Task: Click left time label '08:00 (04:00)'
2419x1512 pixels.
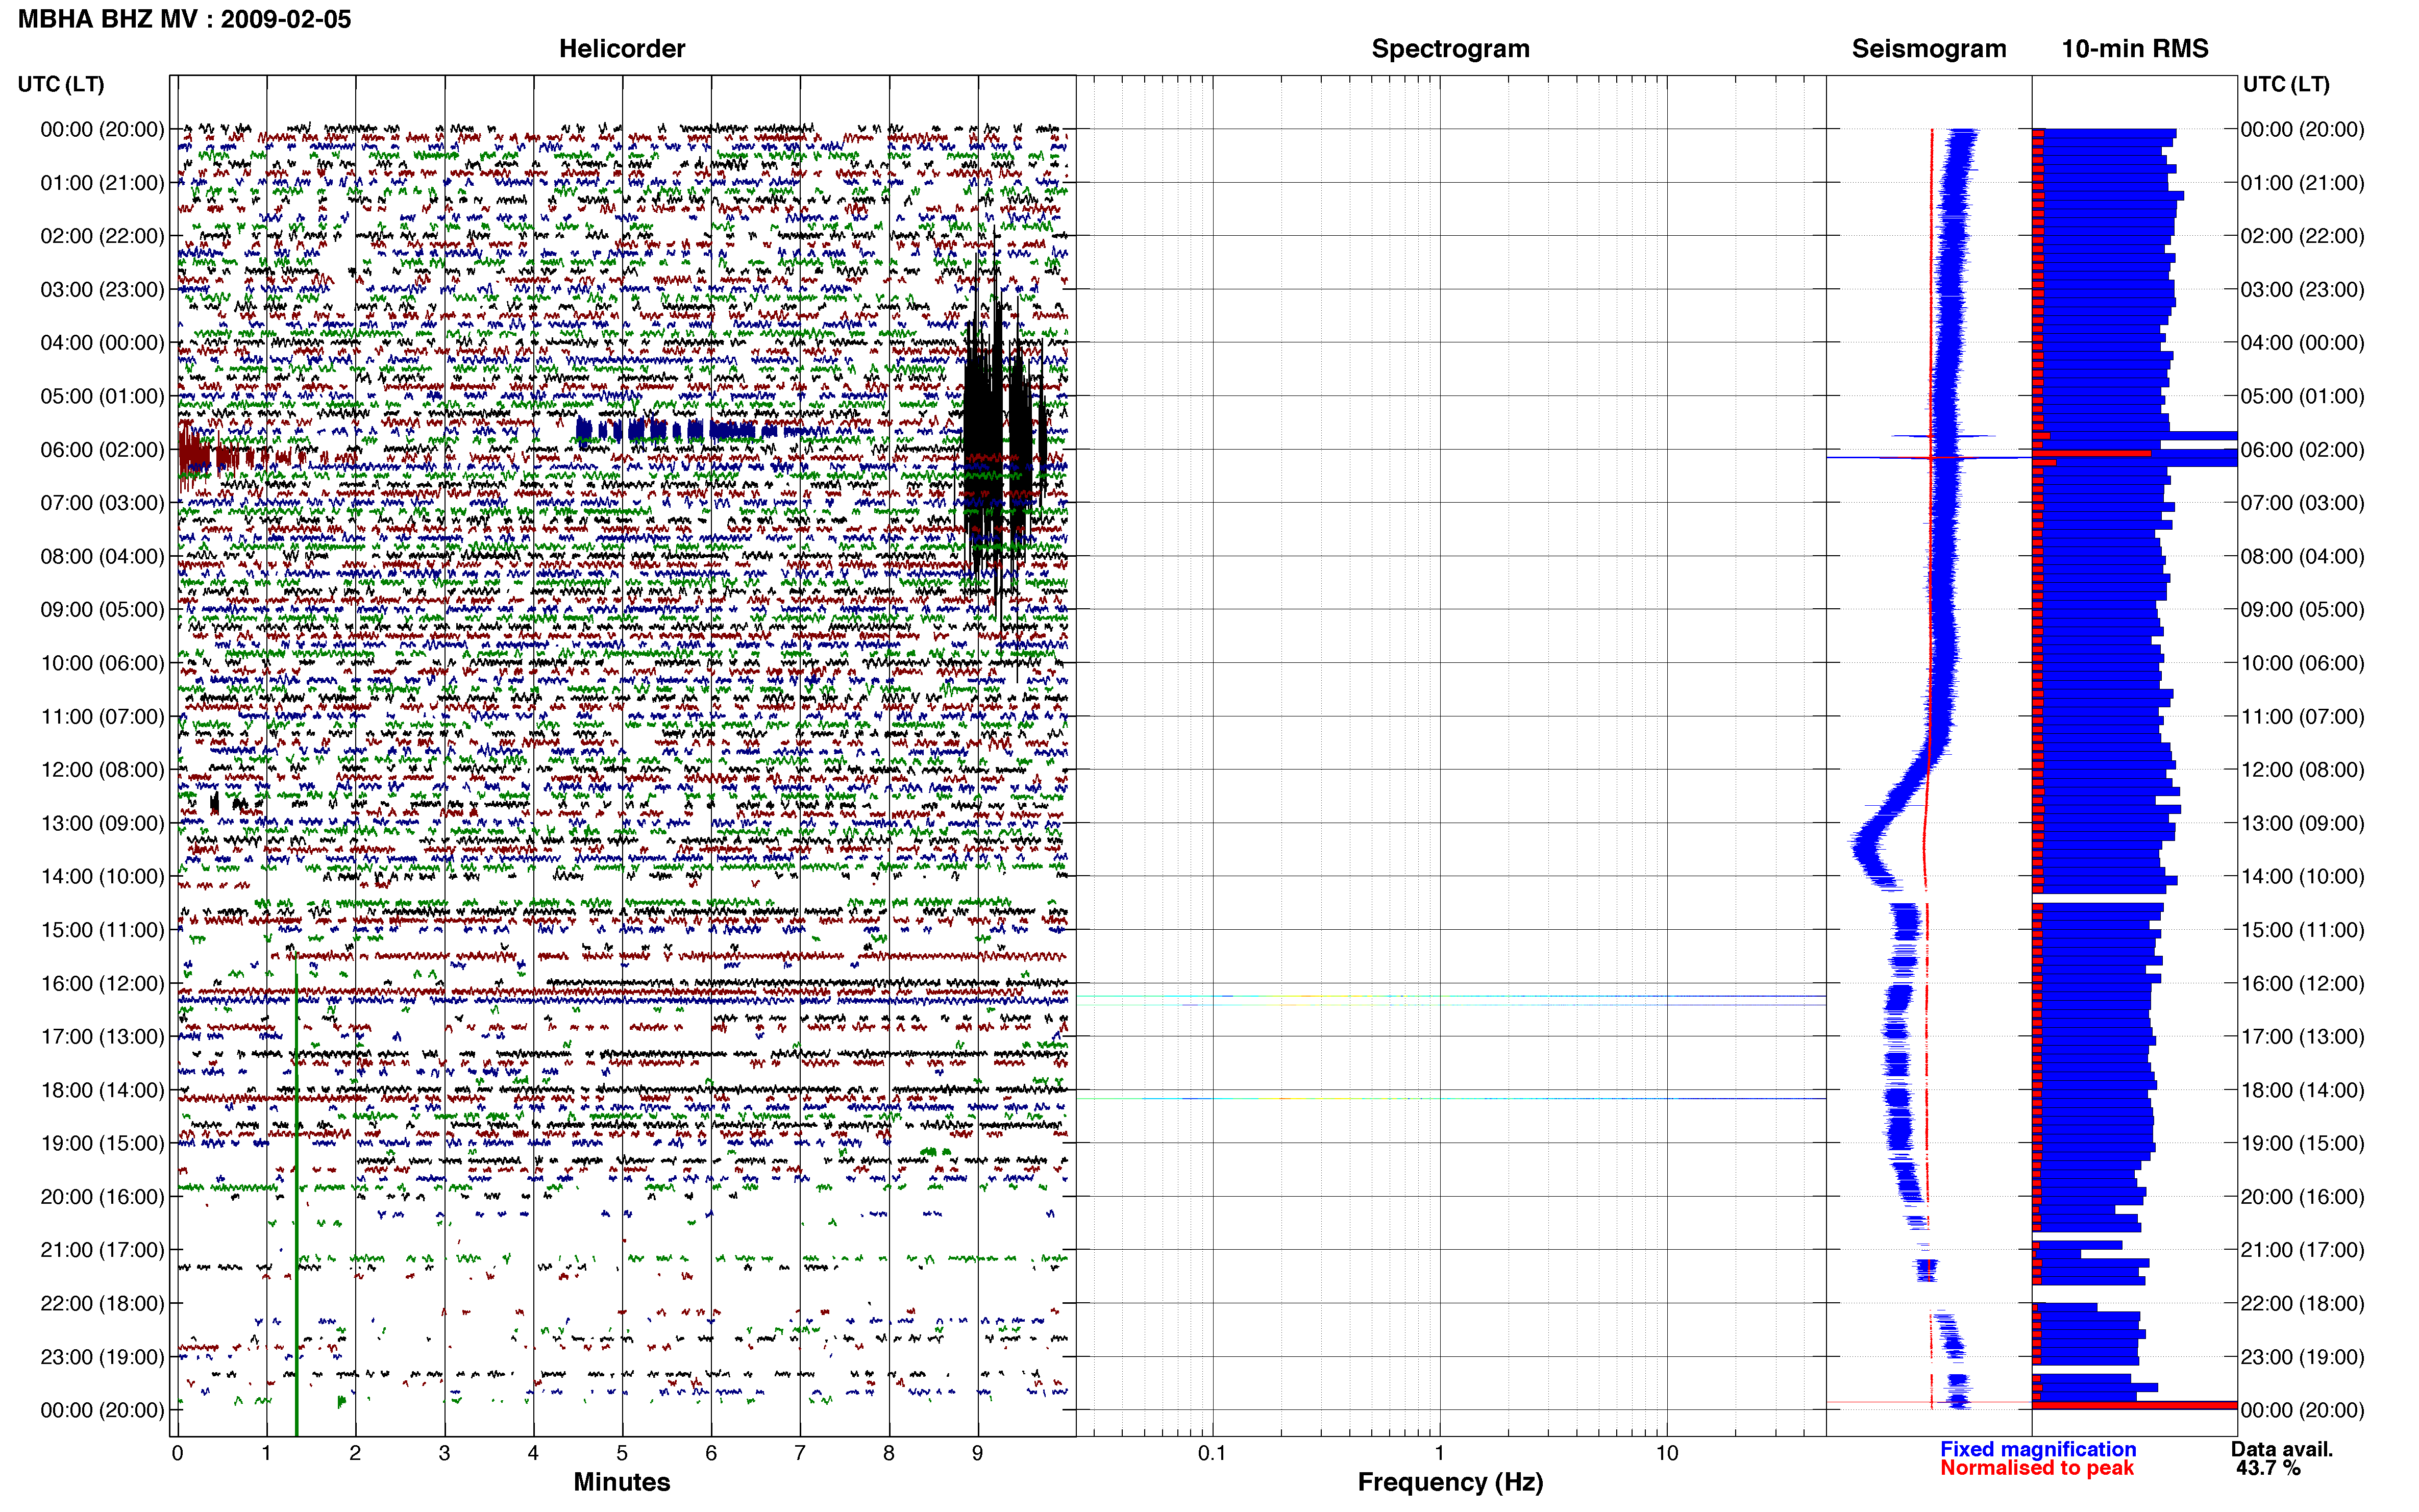Action: (x=102, y=556)
